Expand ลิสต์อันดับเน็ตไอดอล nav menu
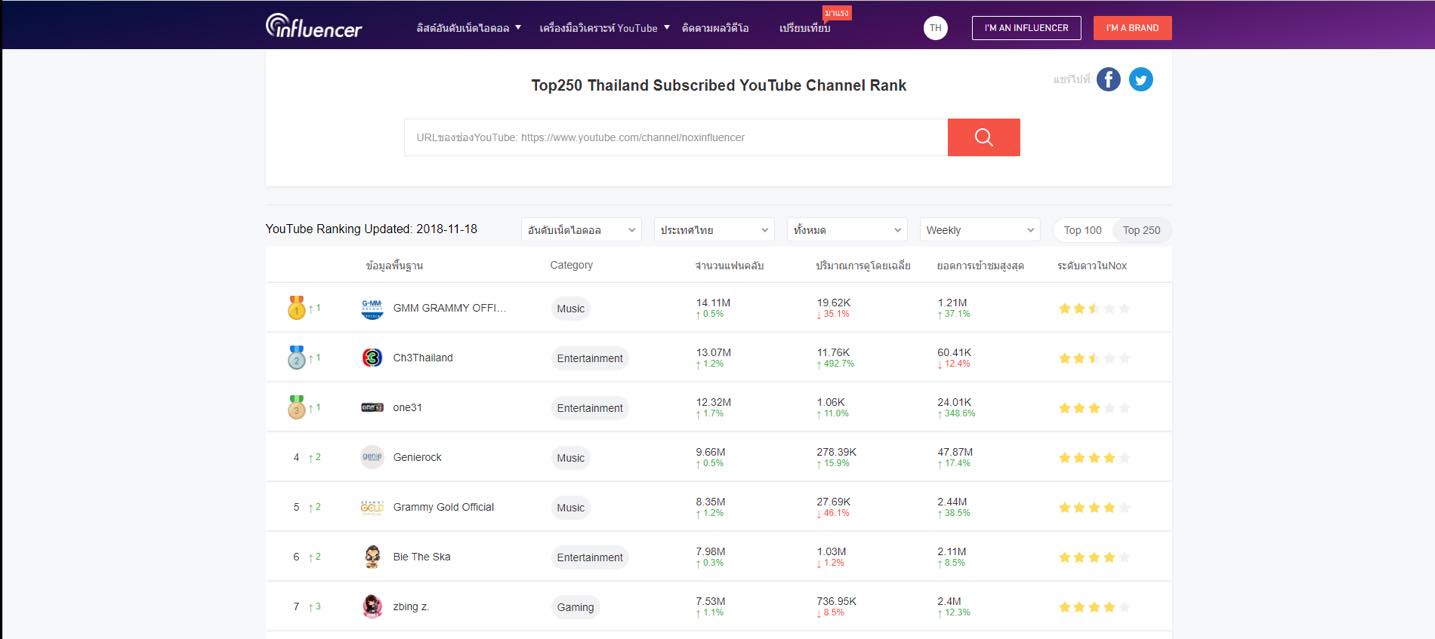 point(469,28)
